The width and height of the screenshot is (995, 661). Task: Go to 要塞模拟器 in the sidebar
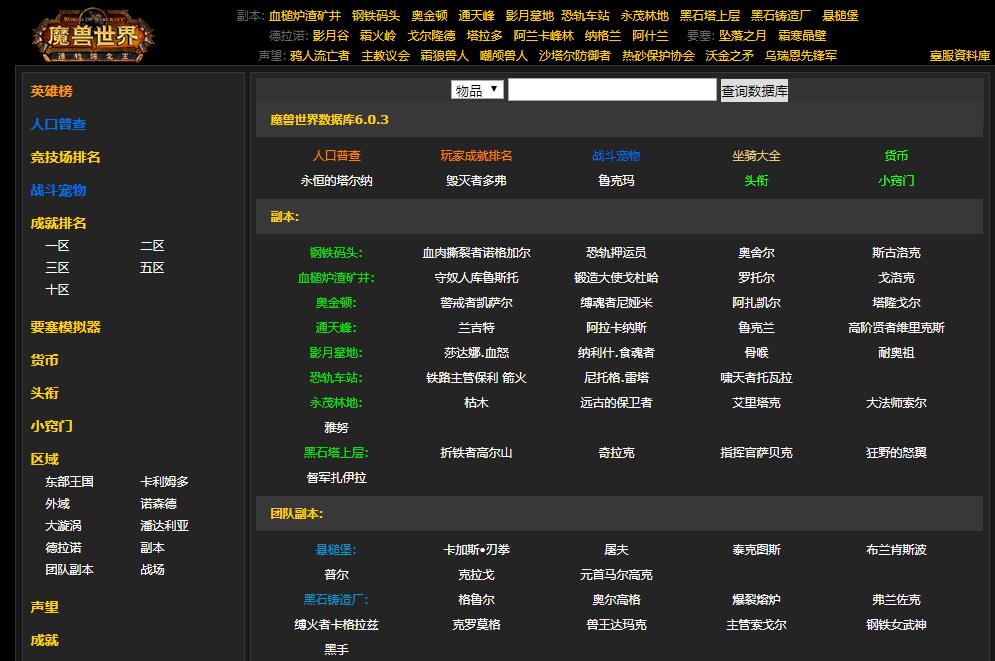pos(65,327)
